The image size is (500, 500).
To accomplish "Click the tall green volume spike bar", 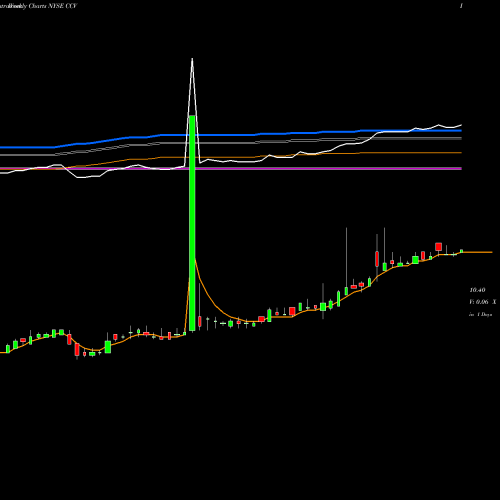I will tap(192, 223).
